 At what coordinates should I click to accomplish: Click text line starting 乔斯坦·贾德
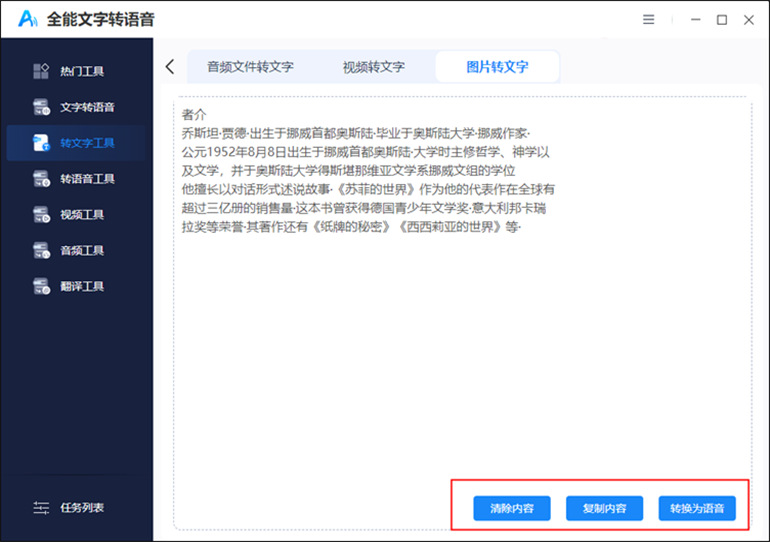356,134
